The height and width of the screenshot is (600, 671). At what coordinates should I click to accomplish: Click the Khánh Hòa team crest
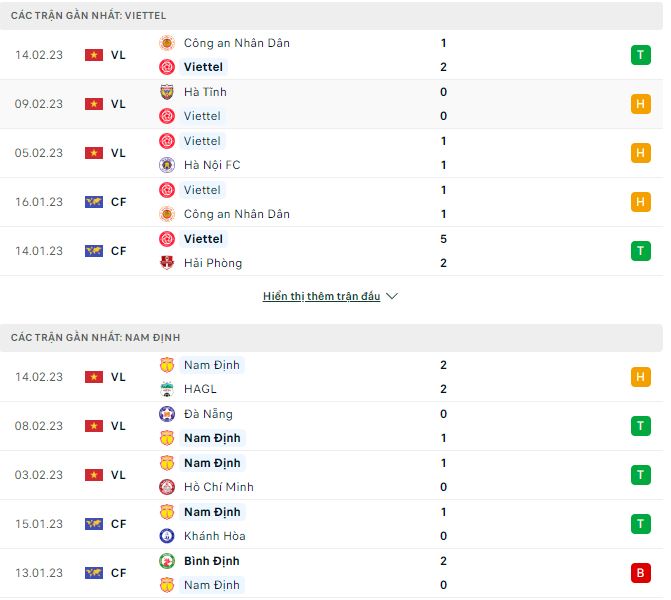(x=167, y=536)
